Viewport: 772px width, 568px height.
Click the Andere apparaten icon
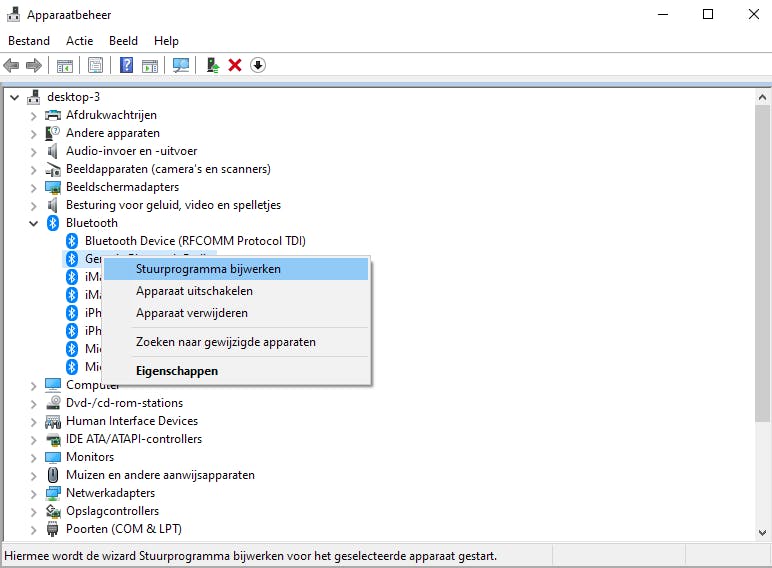pos(52,133)
